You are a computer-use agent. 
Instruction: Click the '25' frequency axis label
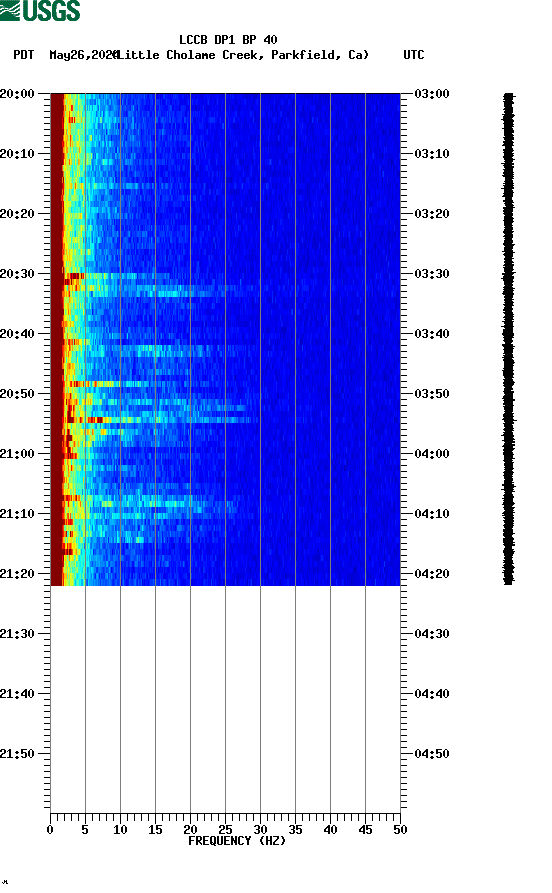click(x=225, y=830)
